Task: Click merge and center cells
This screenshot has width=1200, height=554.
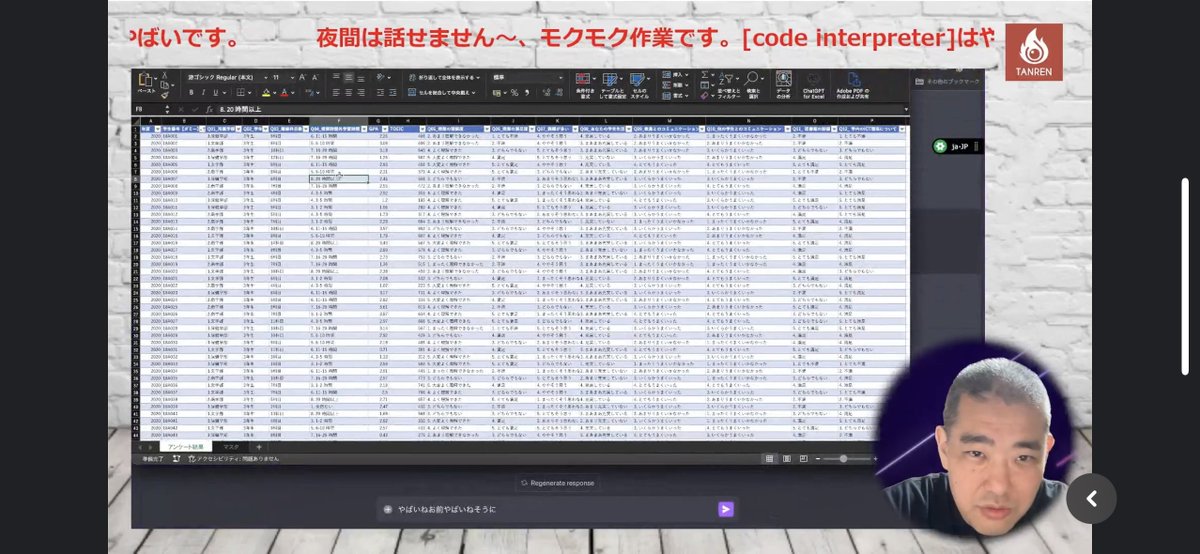Action: pyautogui.click(x=439, y=92)
